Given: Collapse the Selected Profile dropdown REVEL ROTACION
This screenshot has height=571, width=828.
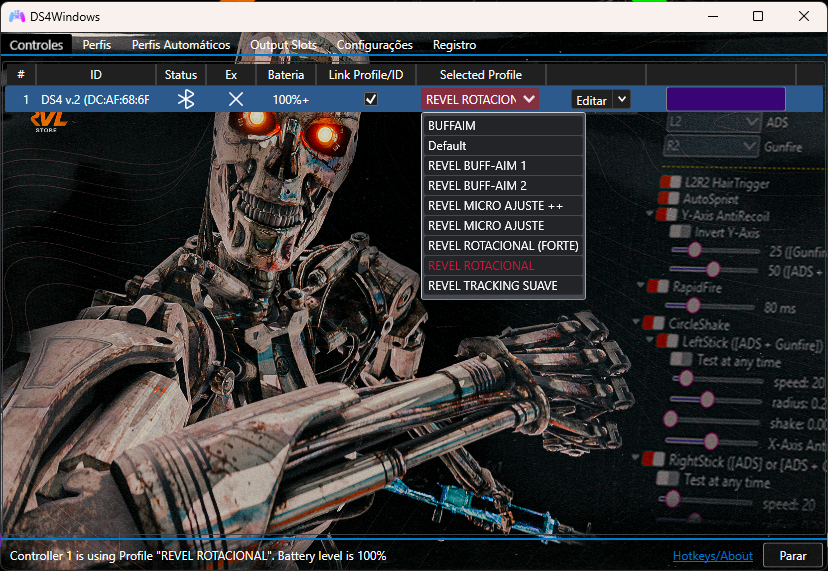Looking at the screenshot, I should click(x=479, y=99).
